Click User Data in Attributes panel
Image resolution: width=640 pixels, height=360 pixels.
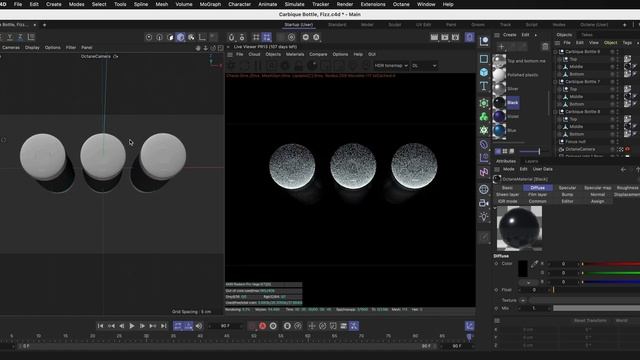click(x=542, y=169)
